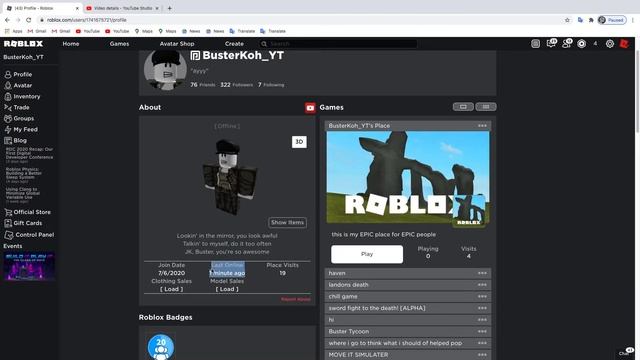
Task: Expand the helped pop game row
Action: coord(408,343)
